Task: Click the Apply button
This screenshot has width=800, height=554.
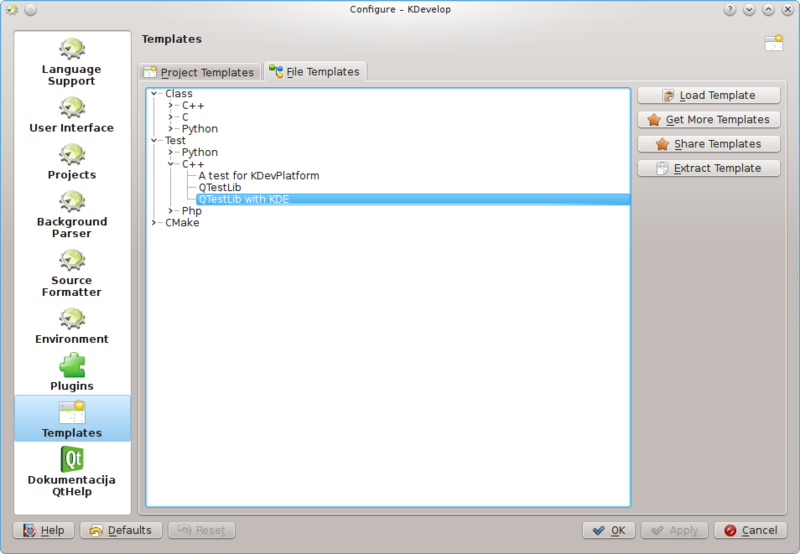Action: pos(674,531)
